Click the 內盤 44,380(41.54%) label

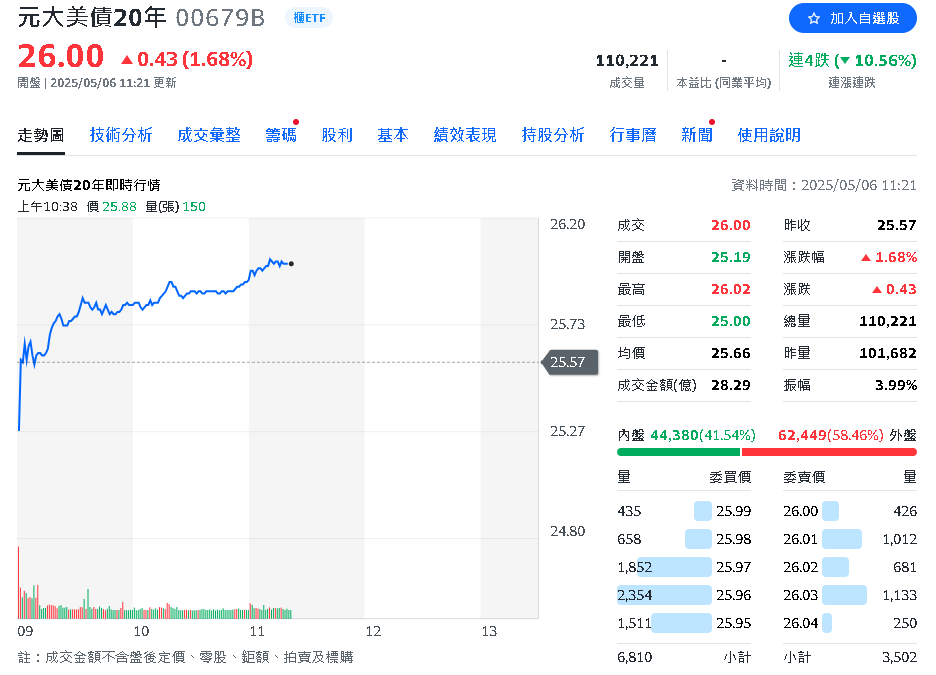point(686,435)
